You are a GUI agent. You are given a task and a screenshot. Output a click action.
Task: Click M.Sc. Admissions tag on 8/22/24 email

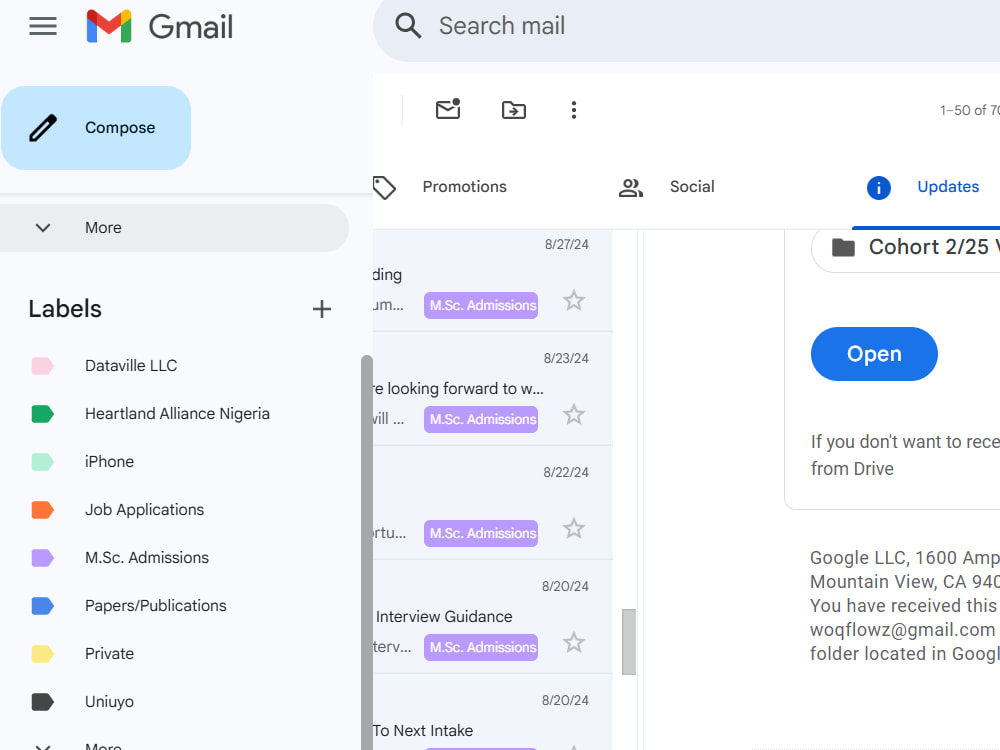481,533
